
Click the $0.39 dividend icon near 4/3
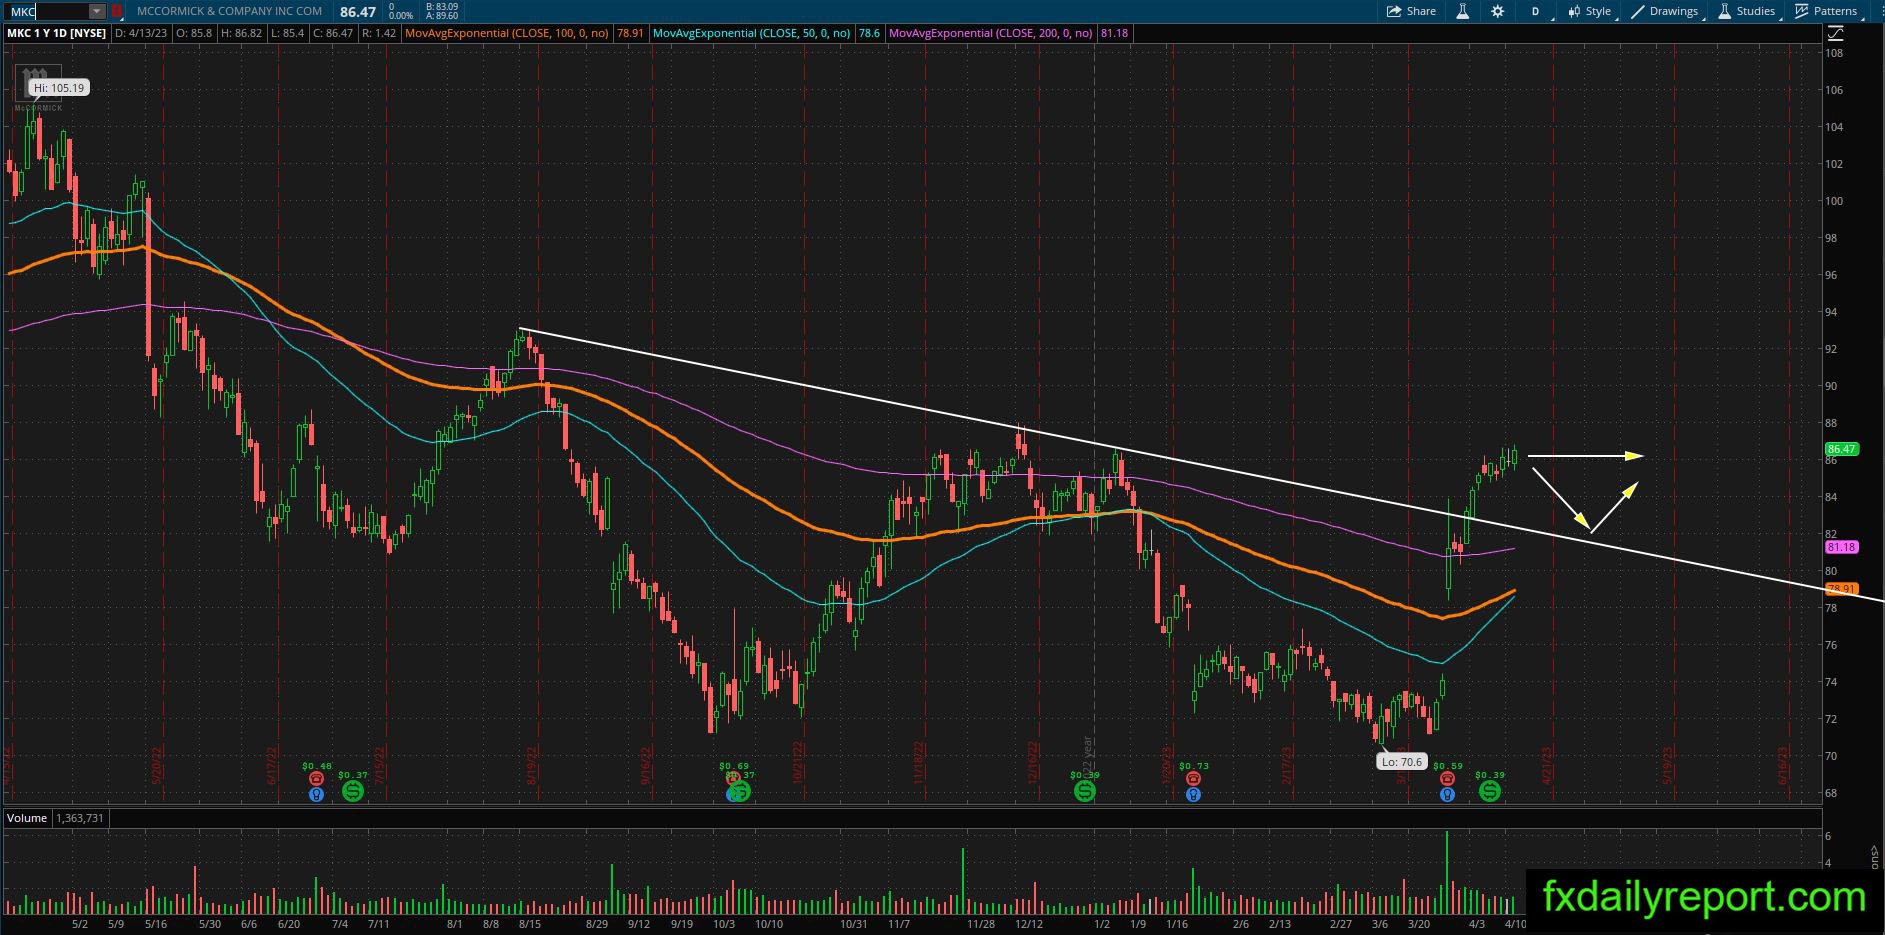[x=1490, y=791]
